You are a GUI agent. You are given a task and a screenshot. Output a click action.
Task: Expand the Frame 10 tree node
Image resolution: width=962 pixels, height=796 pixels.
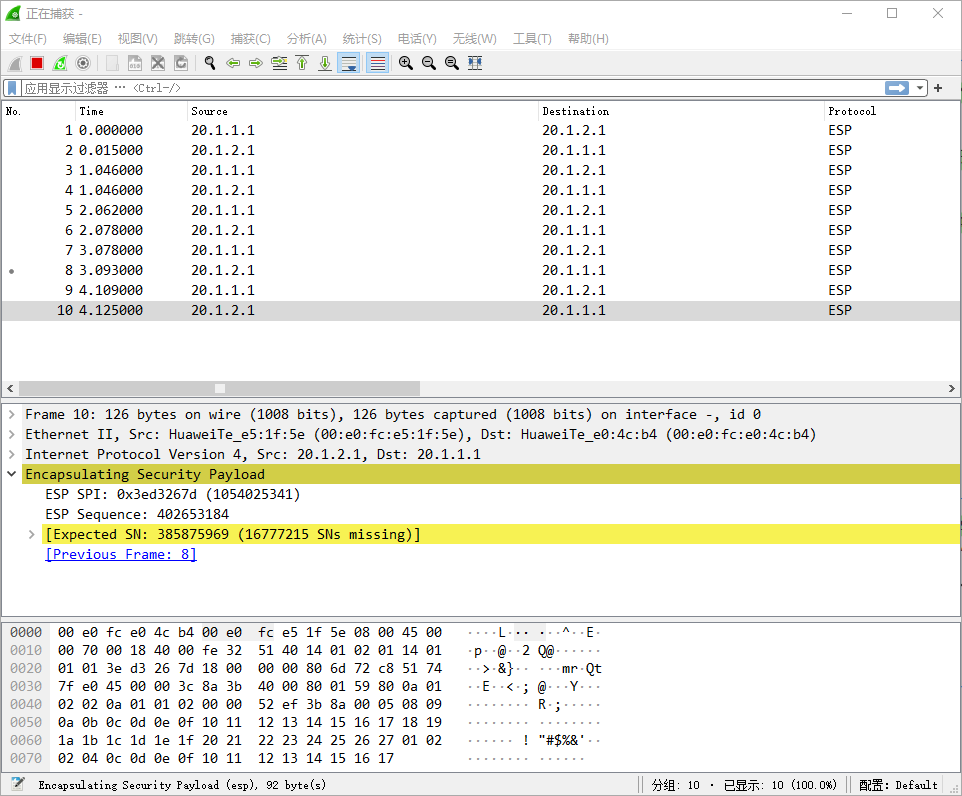pyautogui.click(x=12, y=415)
